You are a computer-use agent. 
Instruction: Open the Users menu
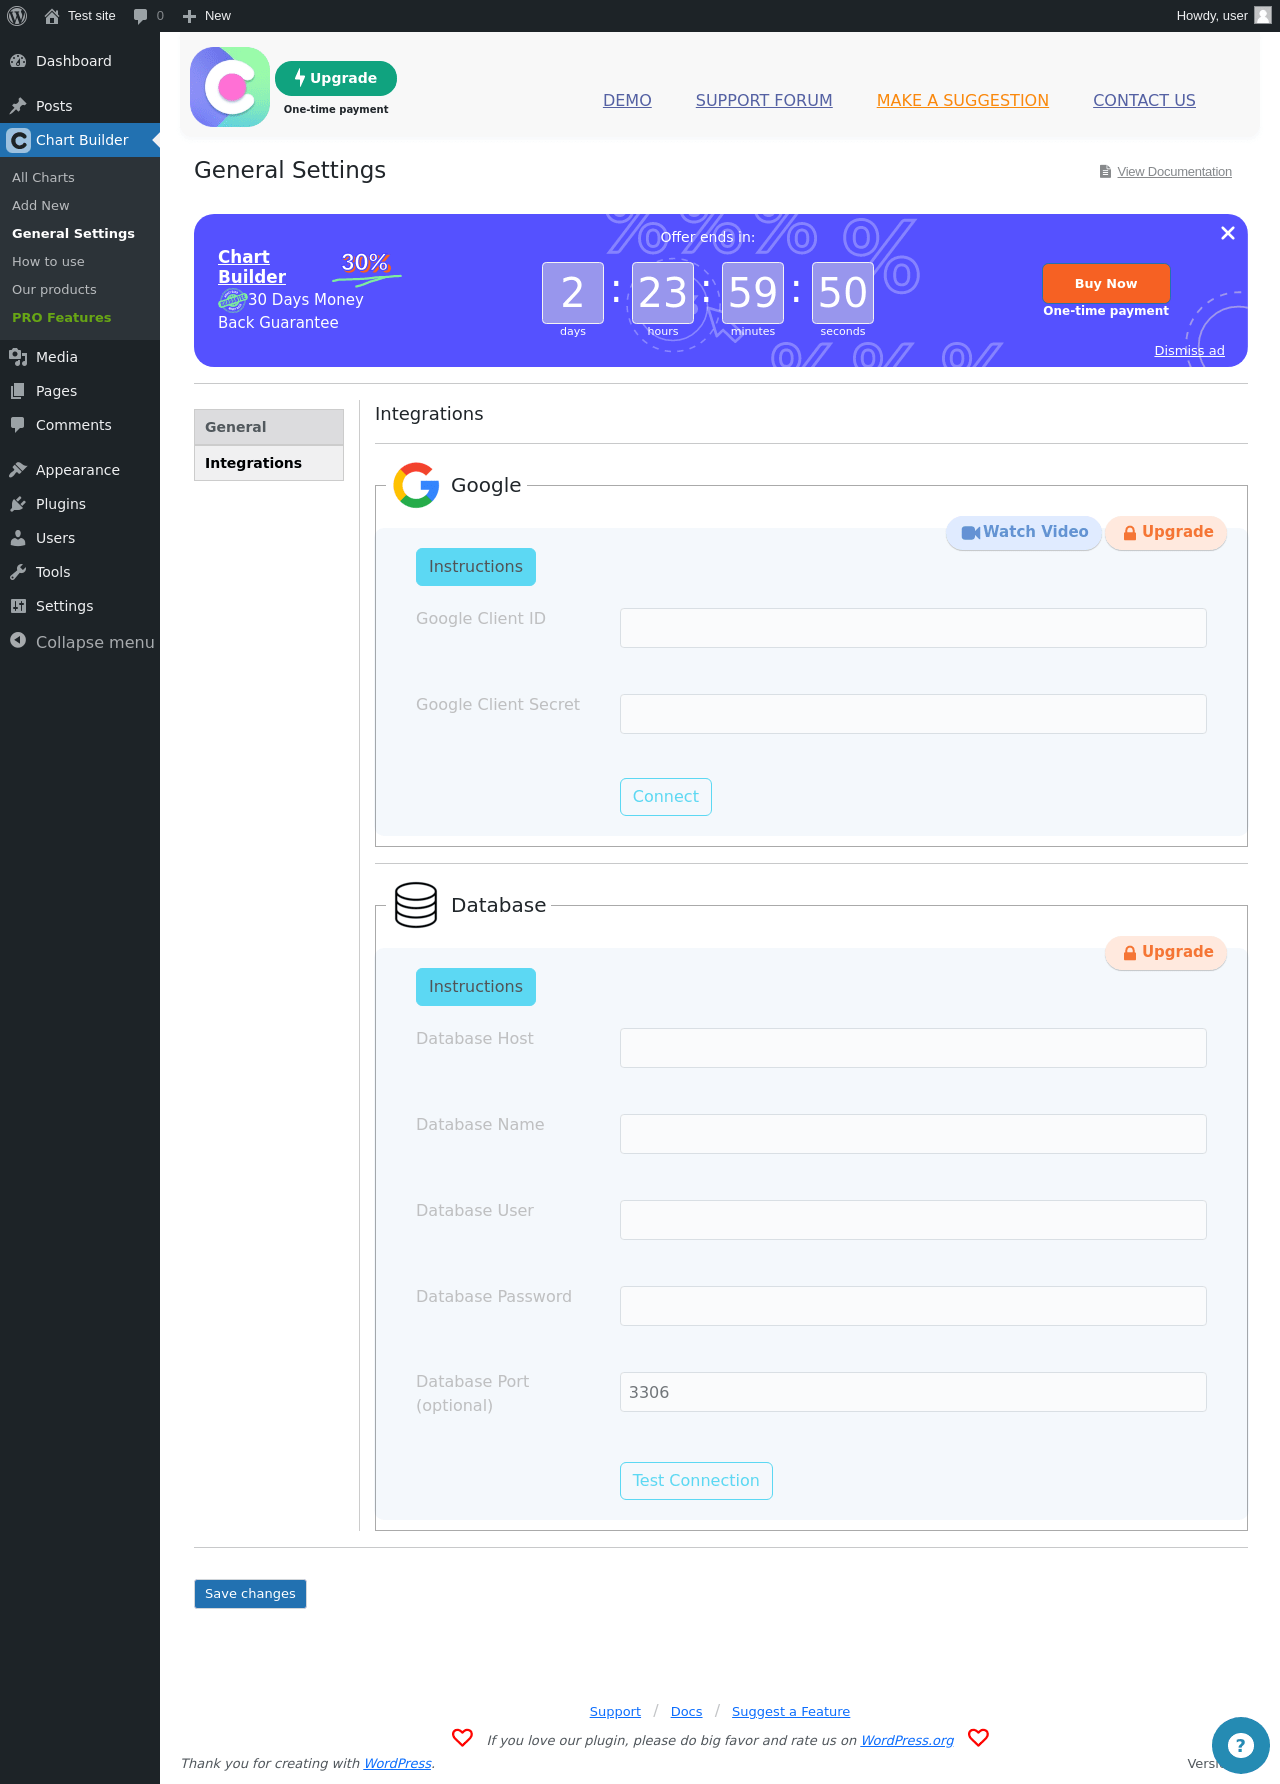coord(80,538)
